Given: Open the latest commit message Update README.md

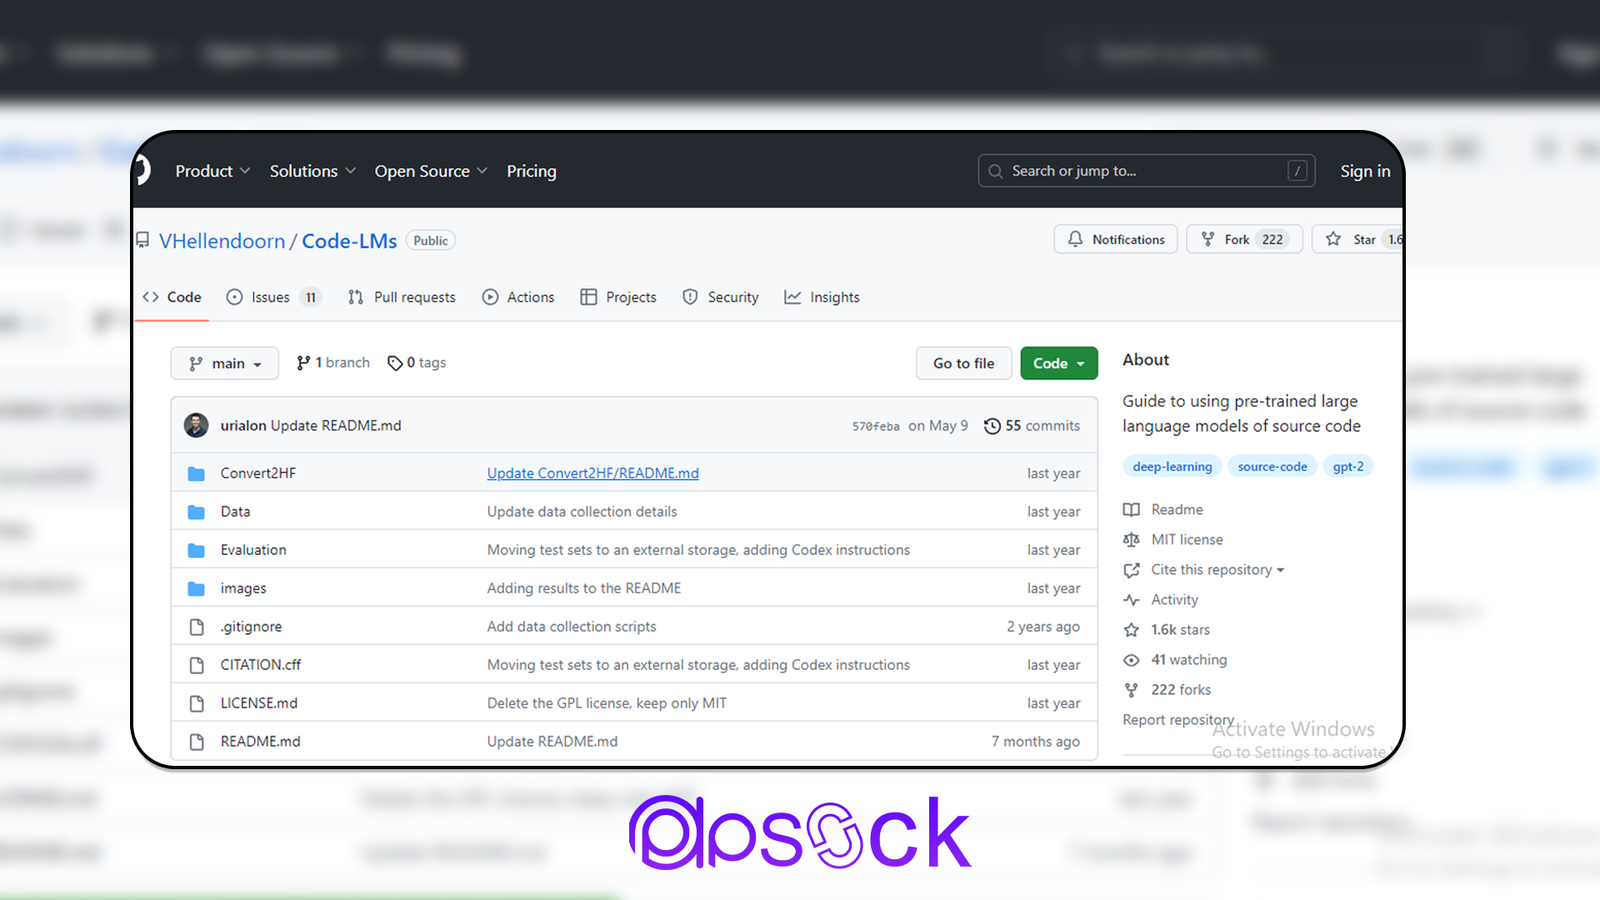Looking at the screenshot, I should tap(336, 425).
